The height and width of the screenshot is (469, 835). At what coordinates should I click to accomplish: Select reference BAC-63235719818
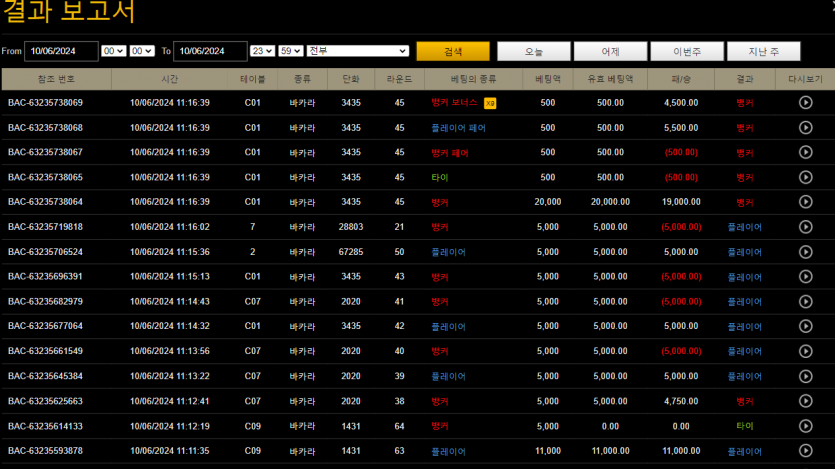(x=45, y=227)
